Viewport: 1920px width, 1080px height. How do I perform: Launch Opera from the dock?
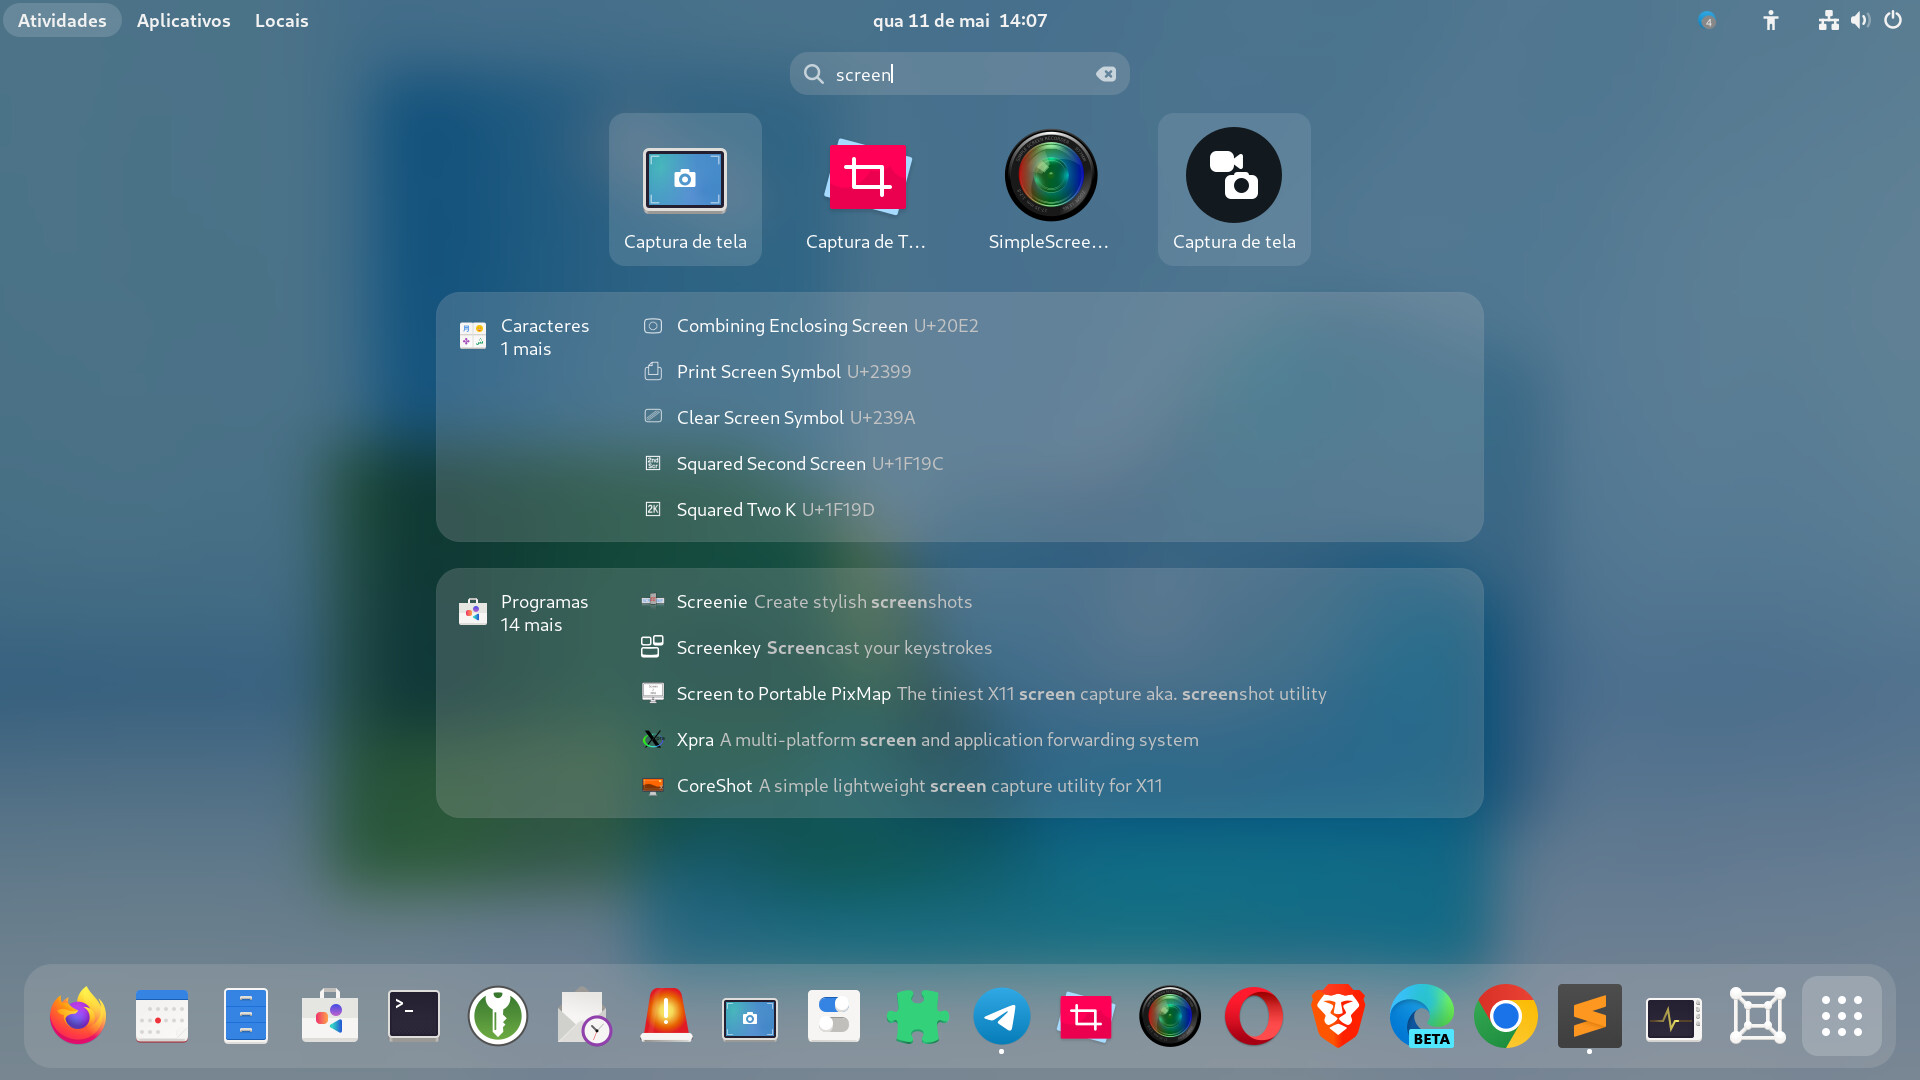pos(1253,1016)
